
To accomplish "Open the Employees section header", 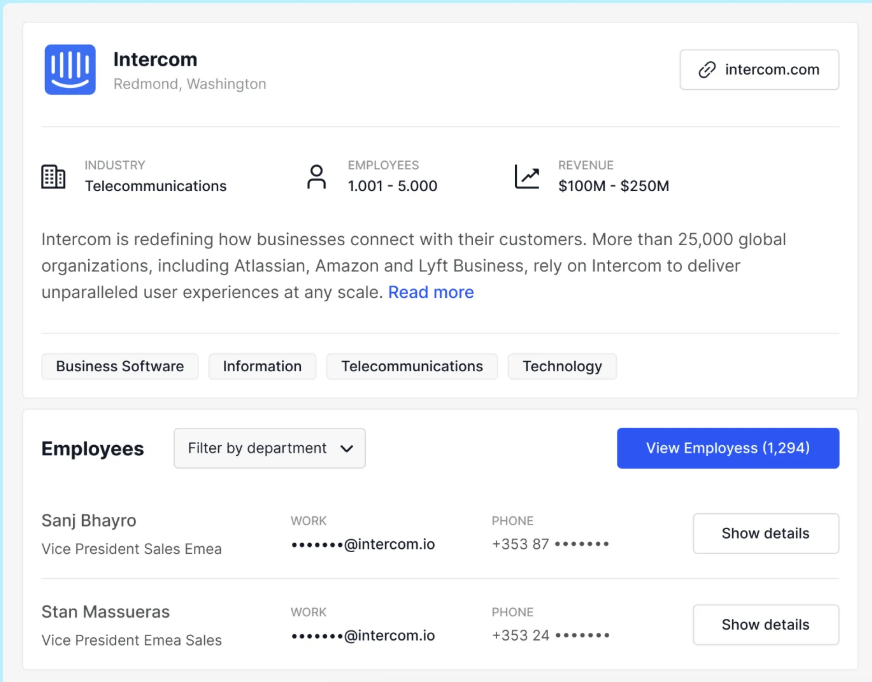I will (x=93, y=449).
